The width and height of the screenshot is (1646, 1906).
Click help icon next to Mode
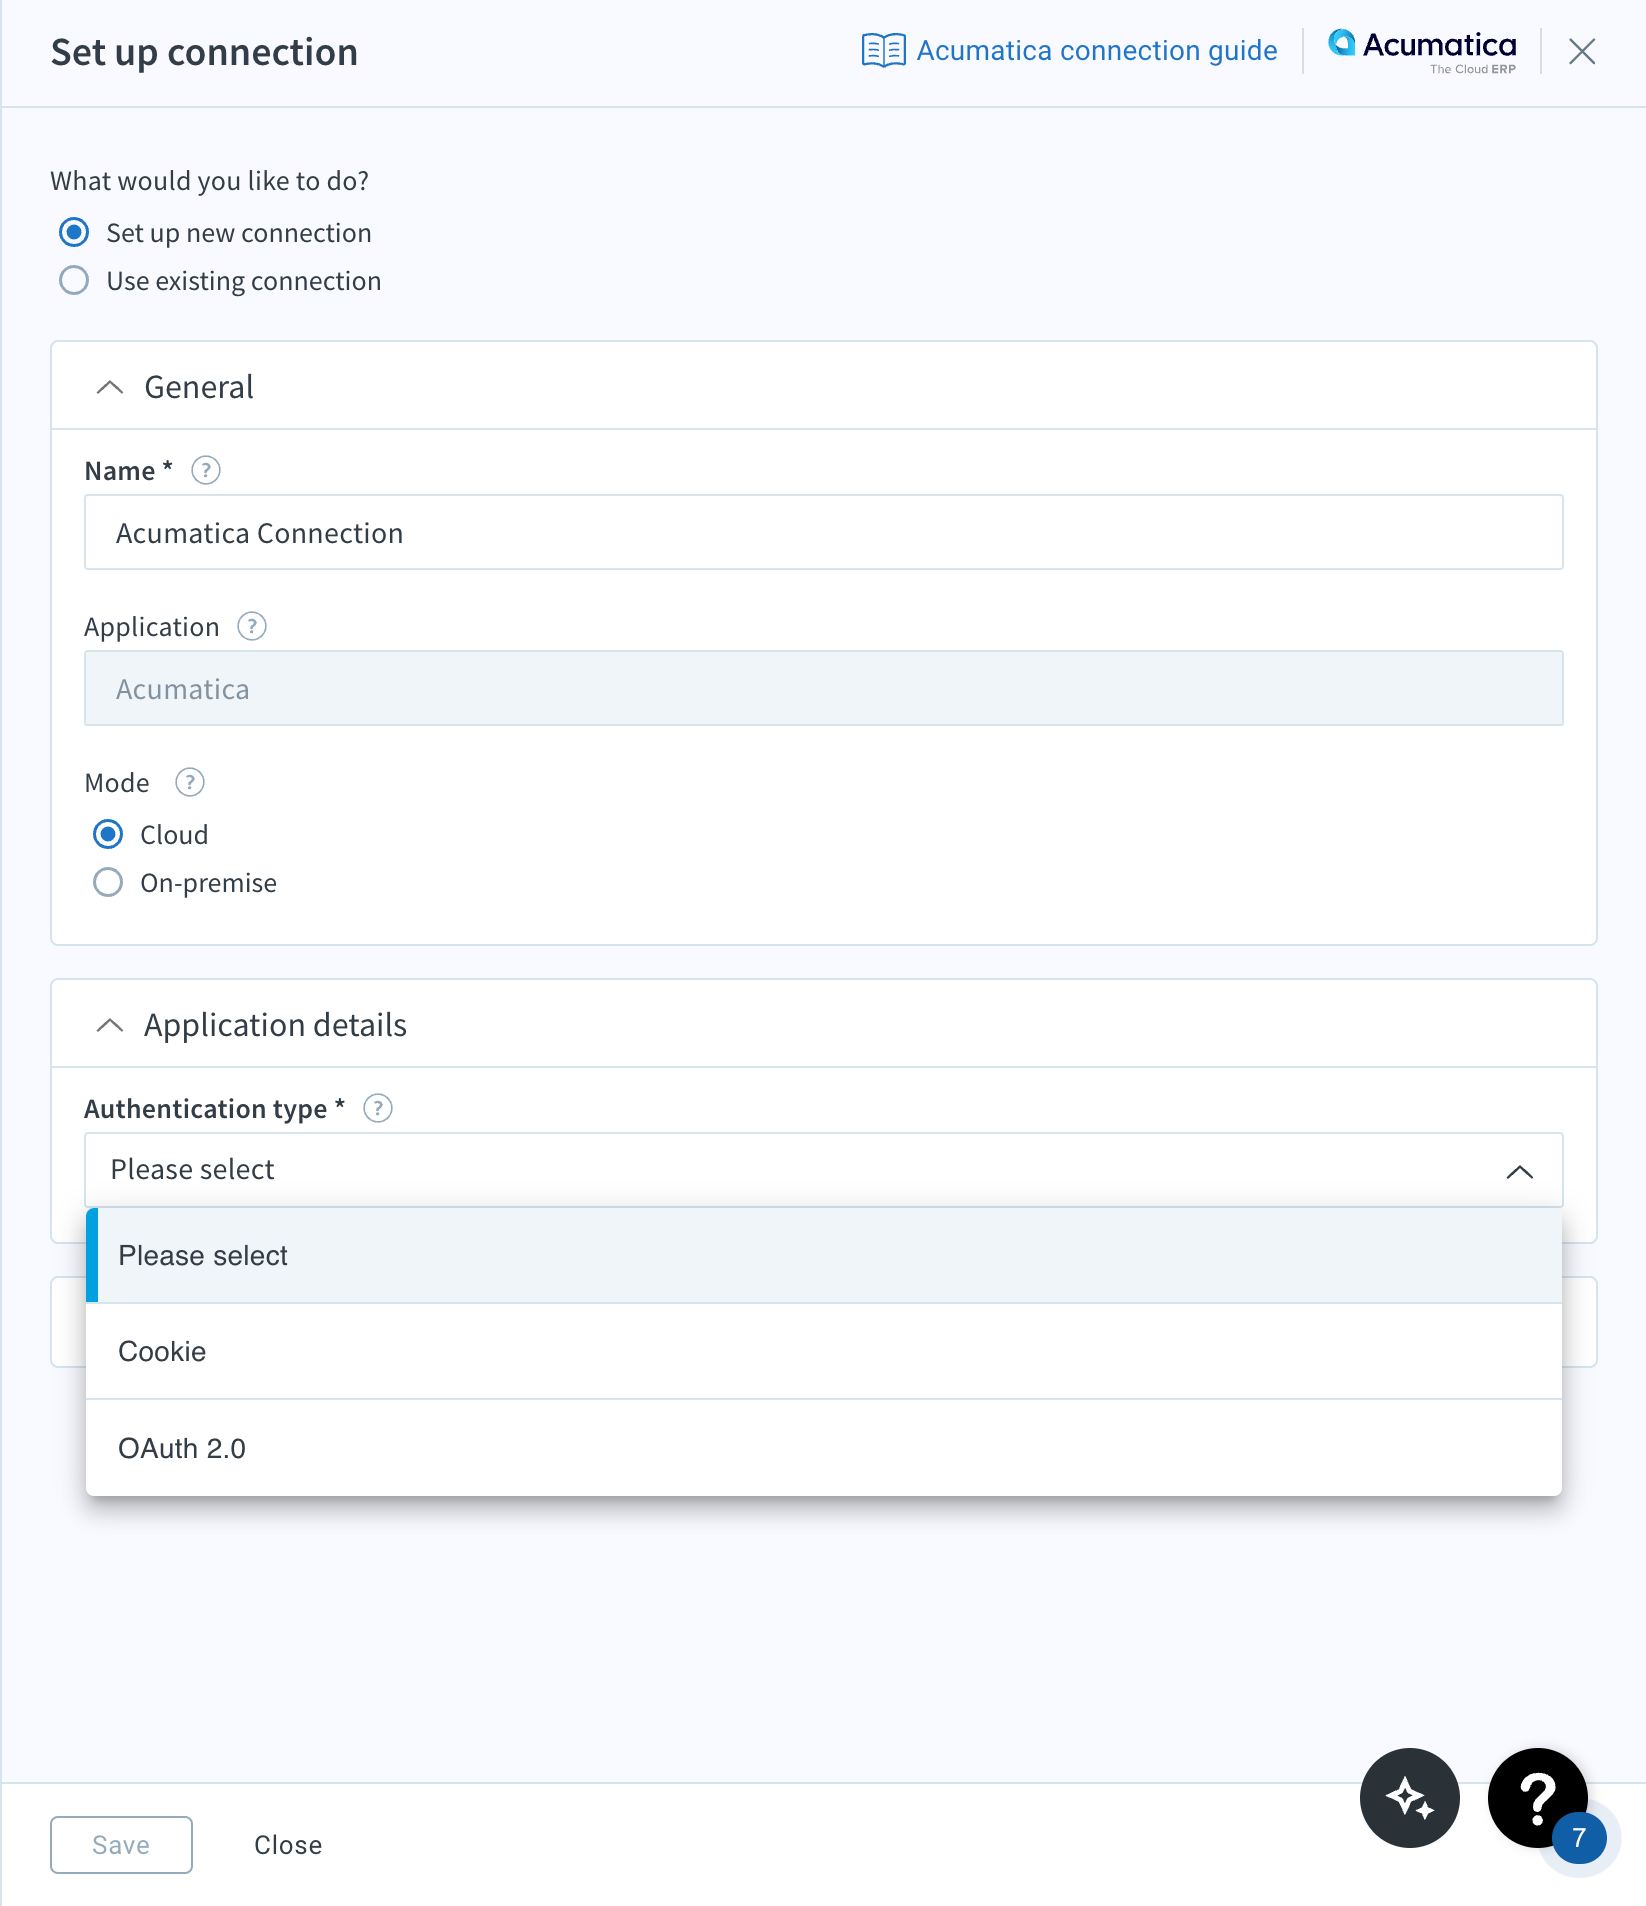click(190, 782)
